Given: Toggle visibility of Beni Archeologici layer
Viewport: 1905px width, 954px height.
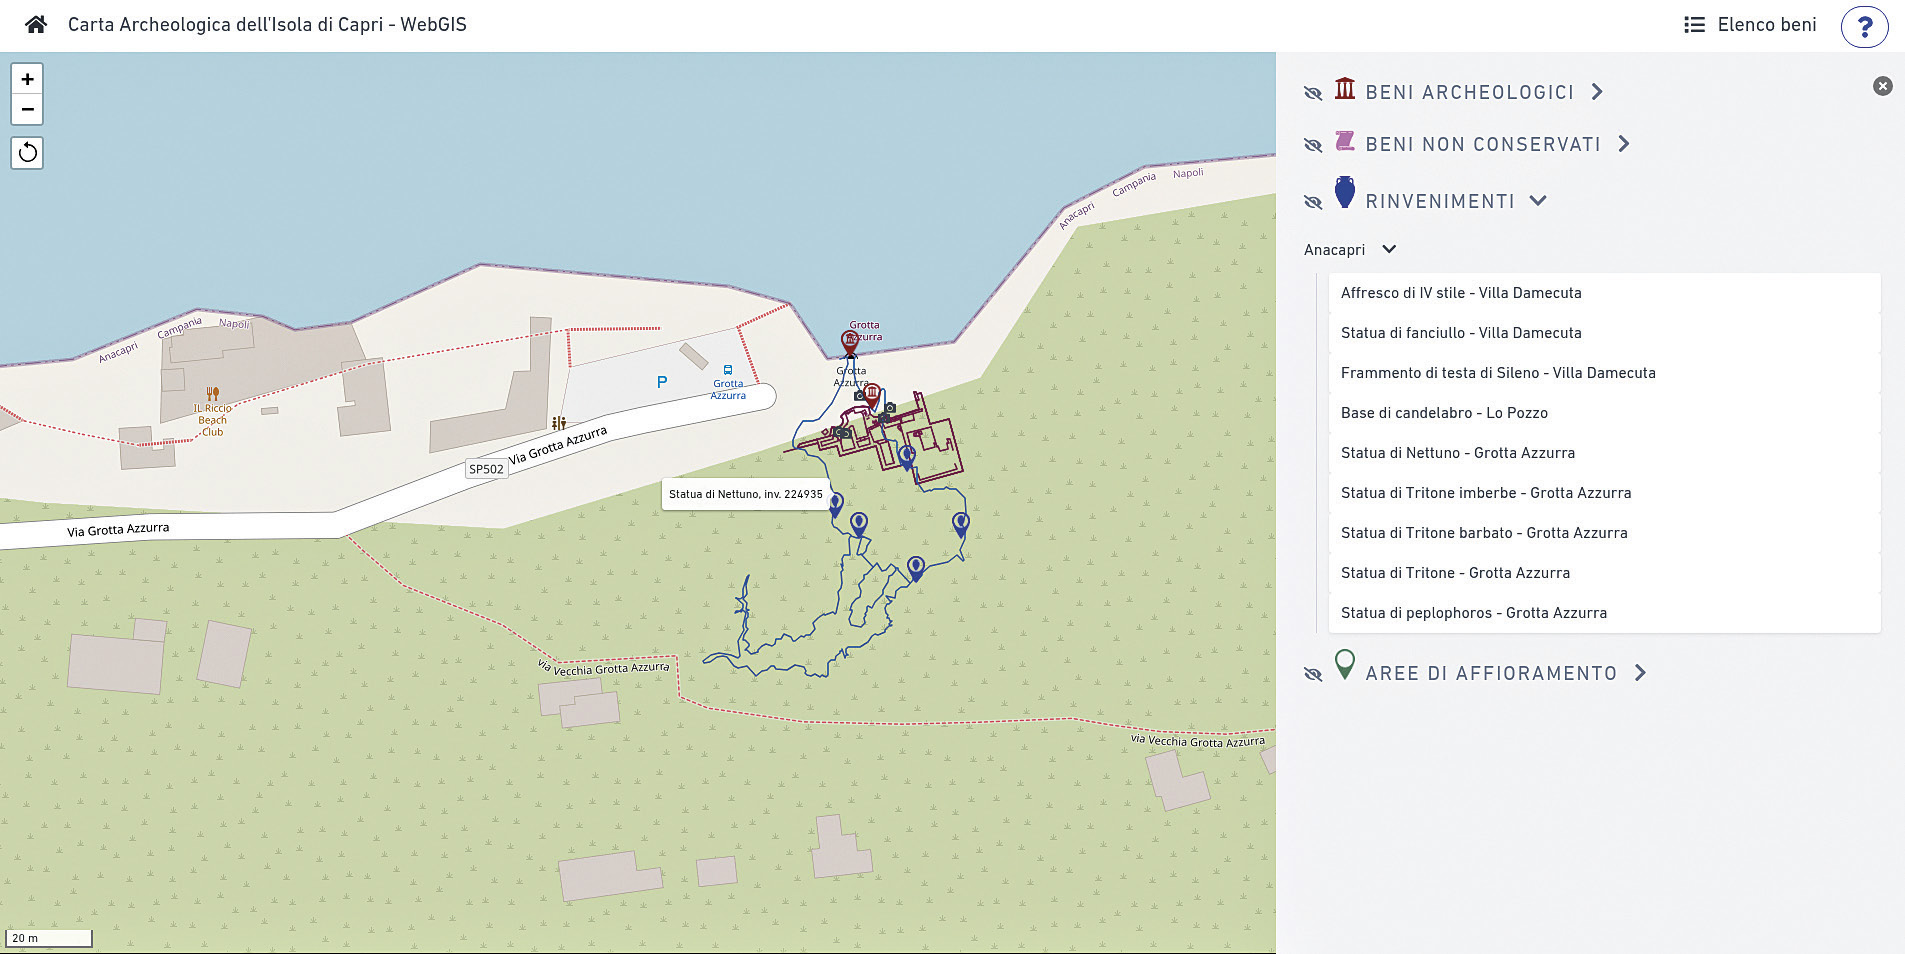Looking at the screenshot, I should (1313, 93).
